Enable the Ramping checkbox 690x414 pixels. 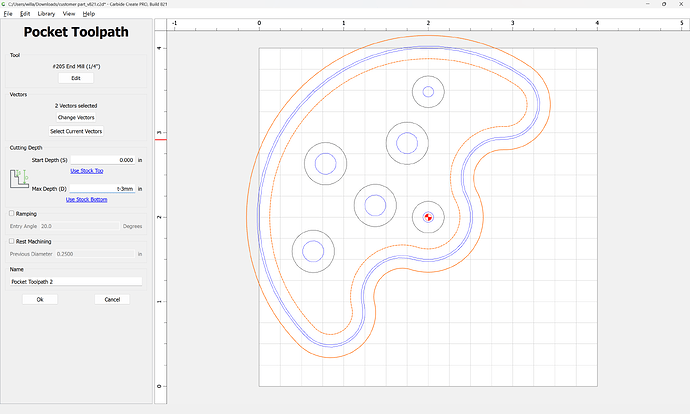12,213
